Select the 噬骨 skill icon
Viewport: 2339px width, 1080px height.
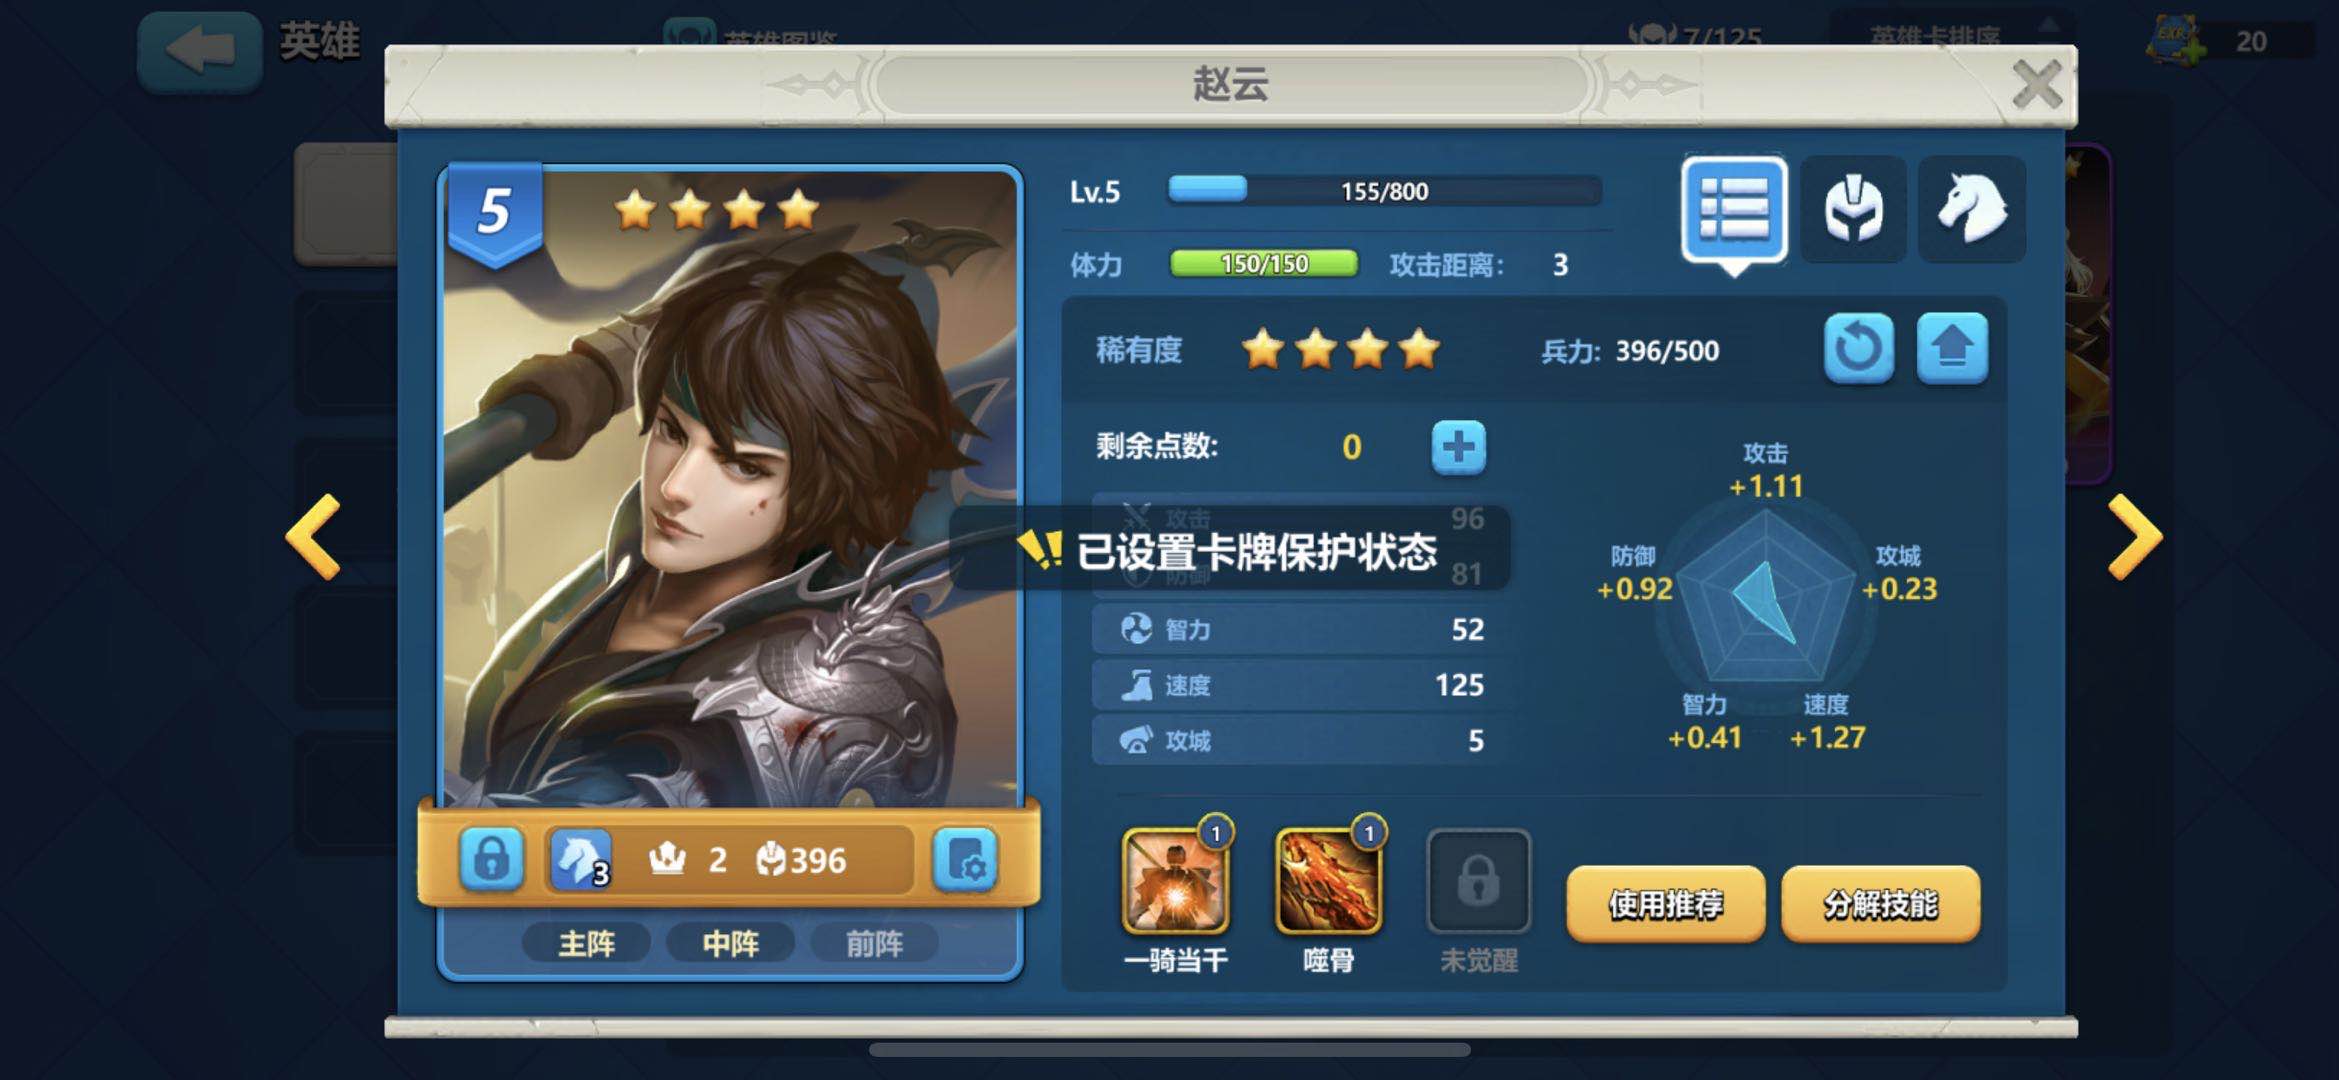pyautogui.click(x=1329, y=882)
